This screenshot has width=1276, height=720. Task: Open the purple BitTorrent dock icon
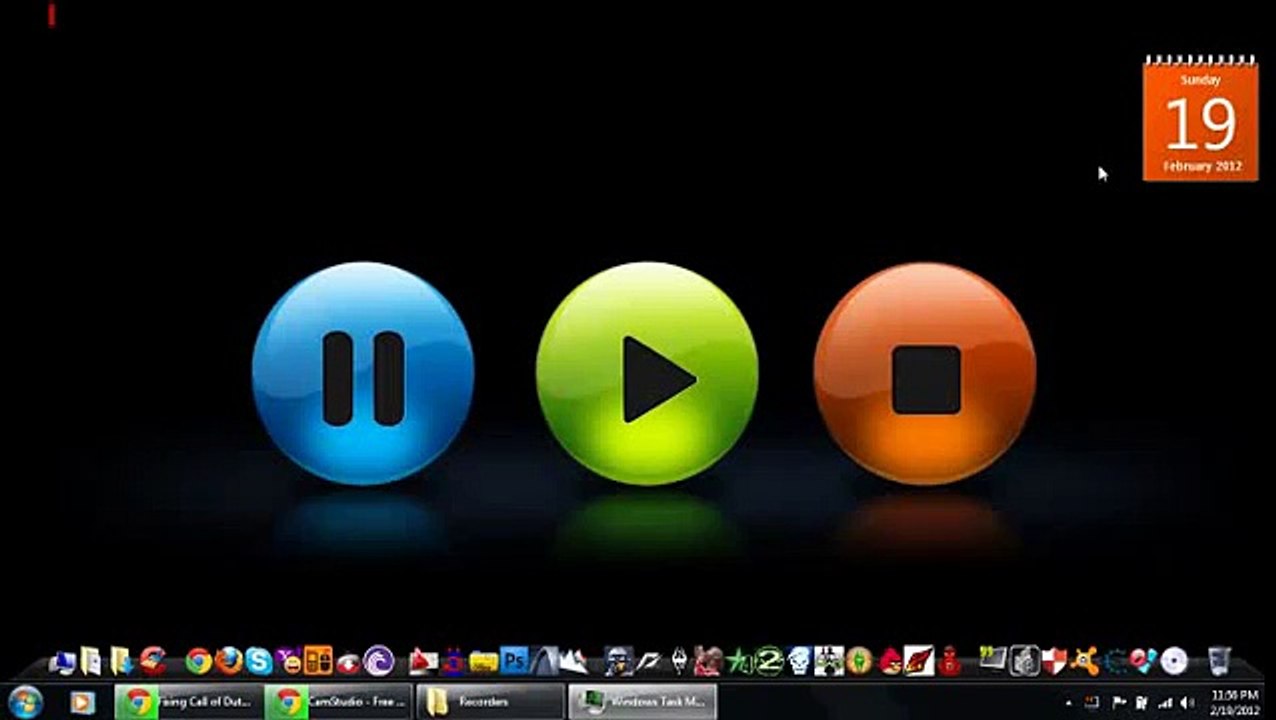pyautogui.click(x=377, y=661)
